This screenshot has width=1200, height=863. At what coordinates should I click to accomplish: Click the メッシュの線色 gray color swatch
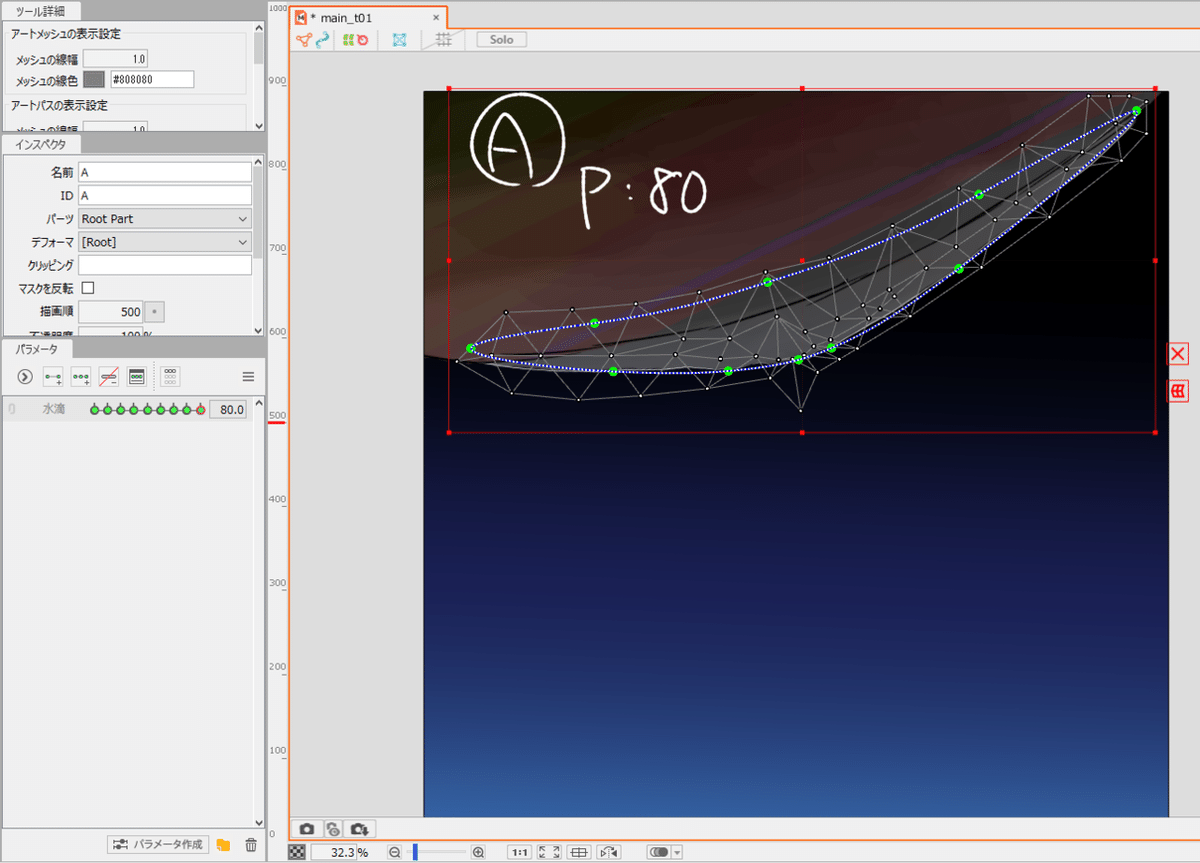click(x=94, y=79)
